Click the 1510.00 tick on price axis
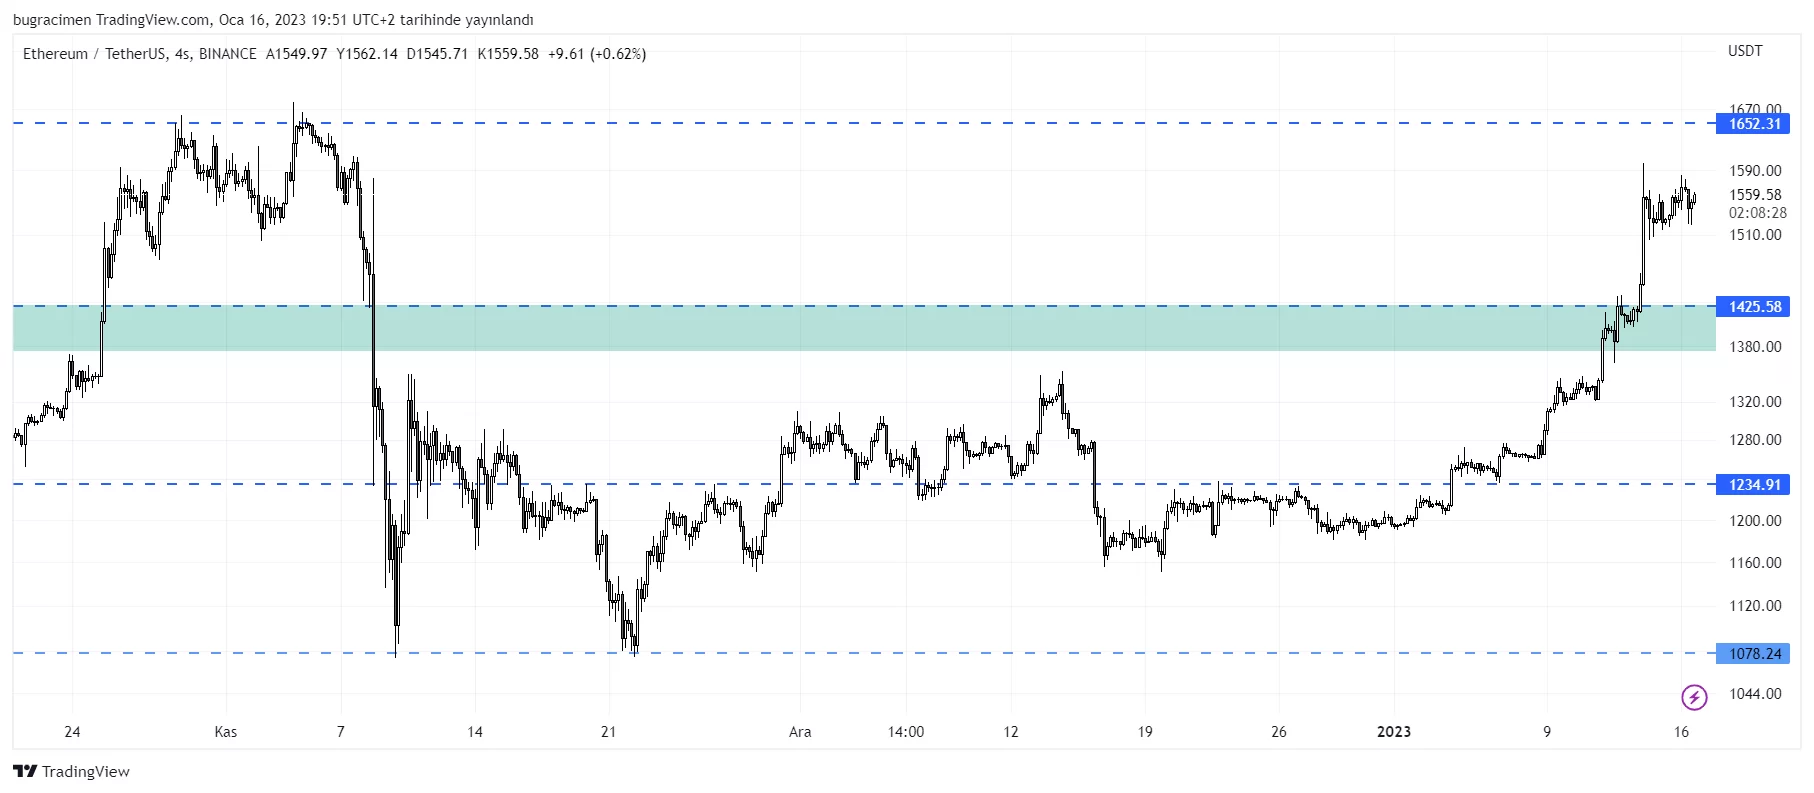The image size is (1814, 793). pyautogui.click(x=1755, y=235)
